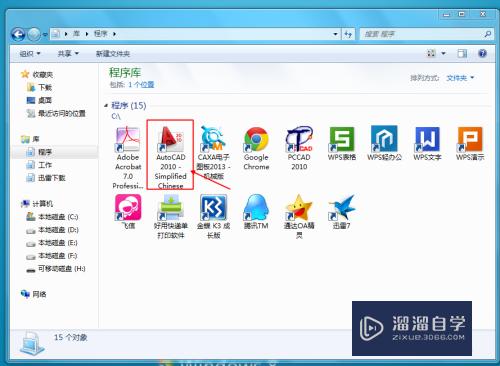
Task: Click the search magnifier icon
Action: pos(487,34)
